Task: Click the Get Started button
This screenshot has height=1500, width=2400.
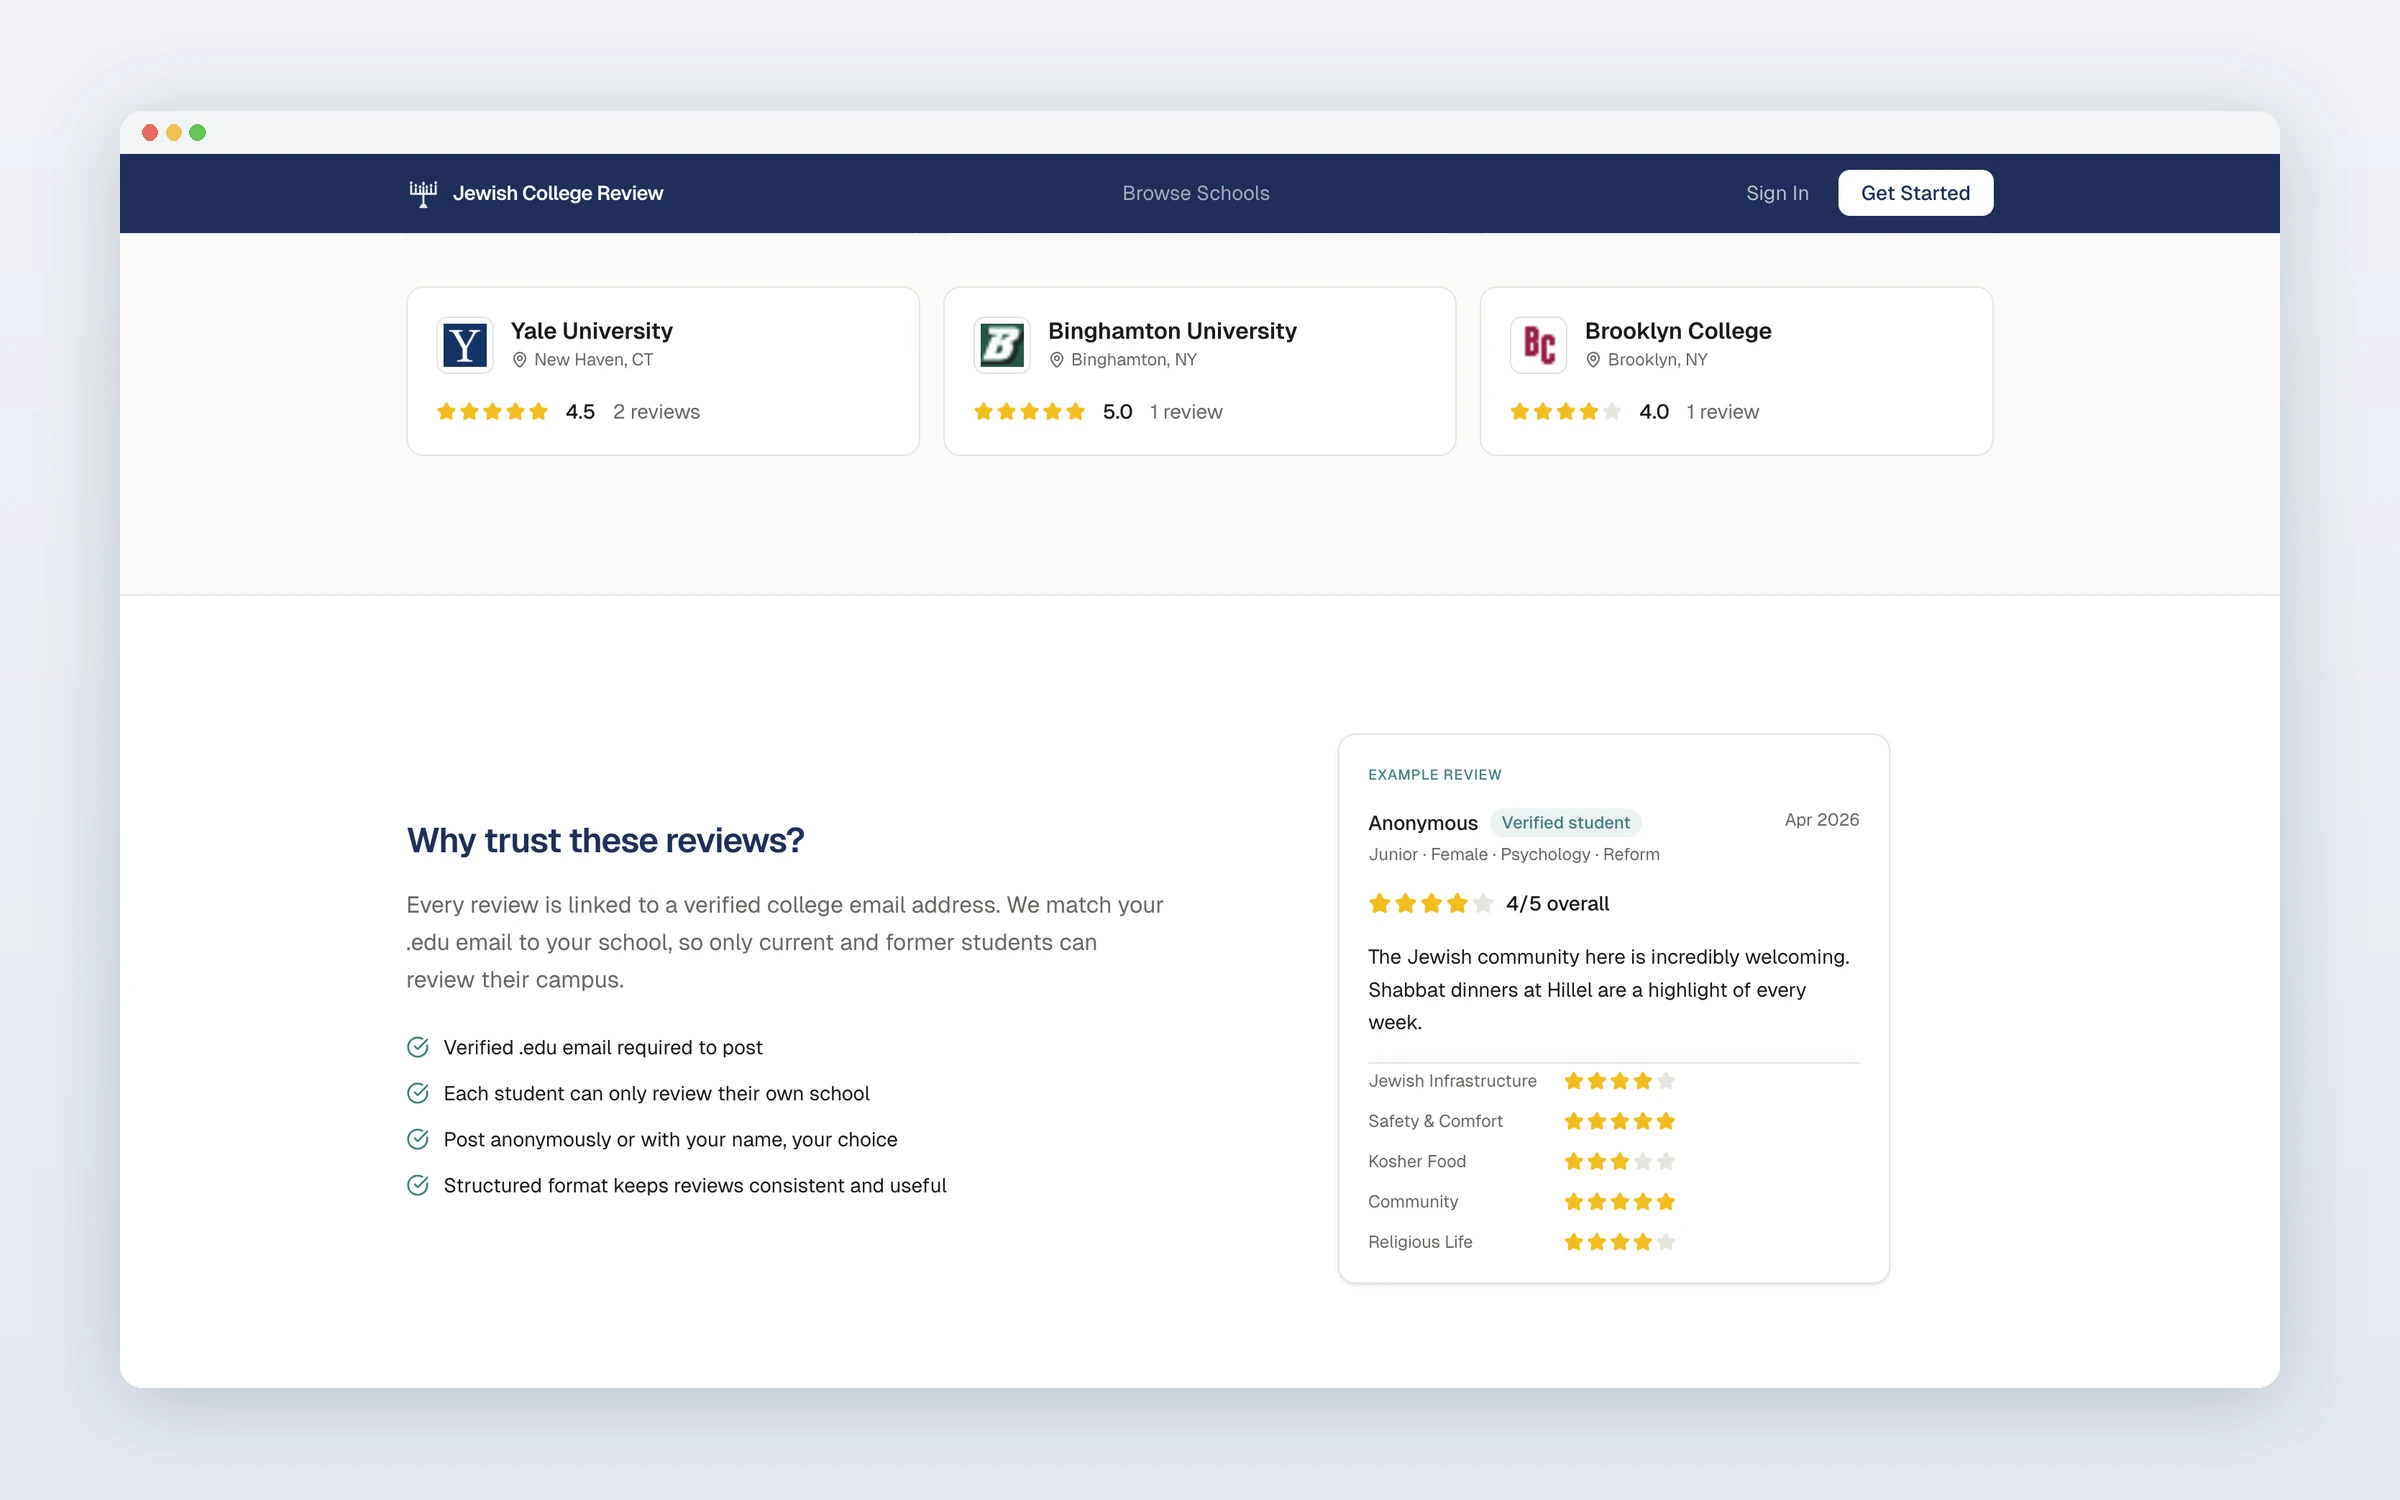Action: [x=1915, y=193]
